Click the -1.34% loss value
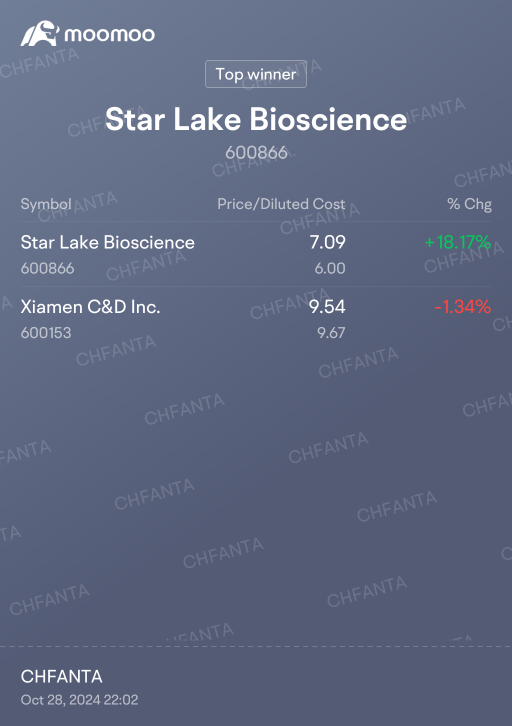 pos(462,307)
